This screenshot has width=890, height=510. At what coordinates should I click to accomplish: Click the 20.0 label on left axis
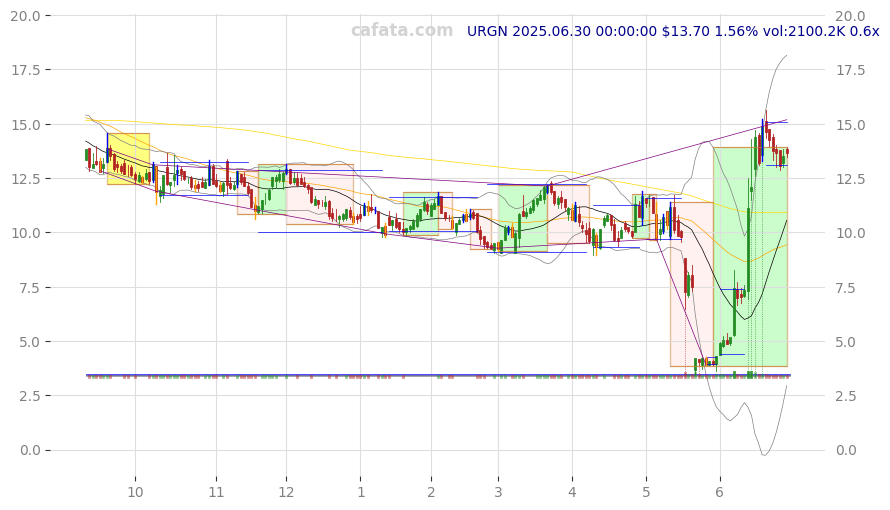26,16
